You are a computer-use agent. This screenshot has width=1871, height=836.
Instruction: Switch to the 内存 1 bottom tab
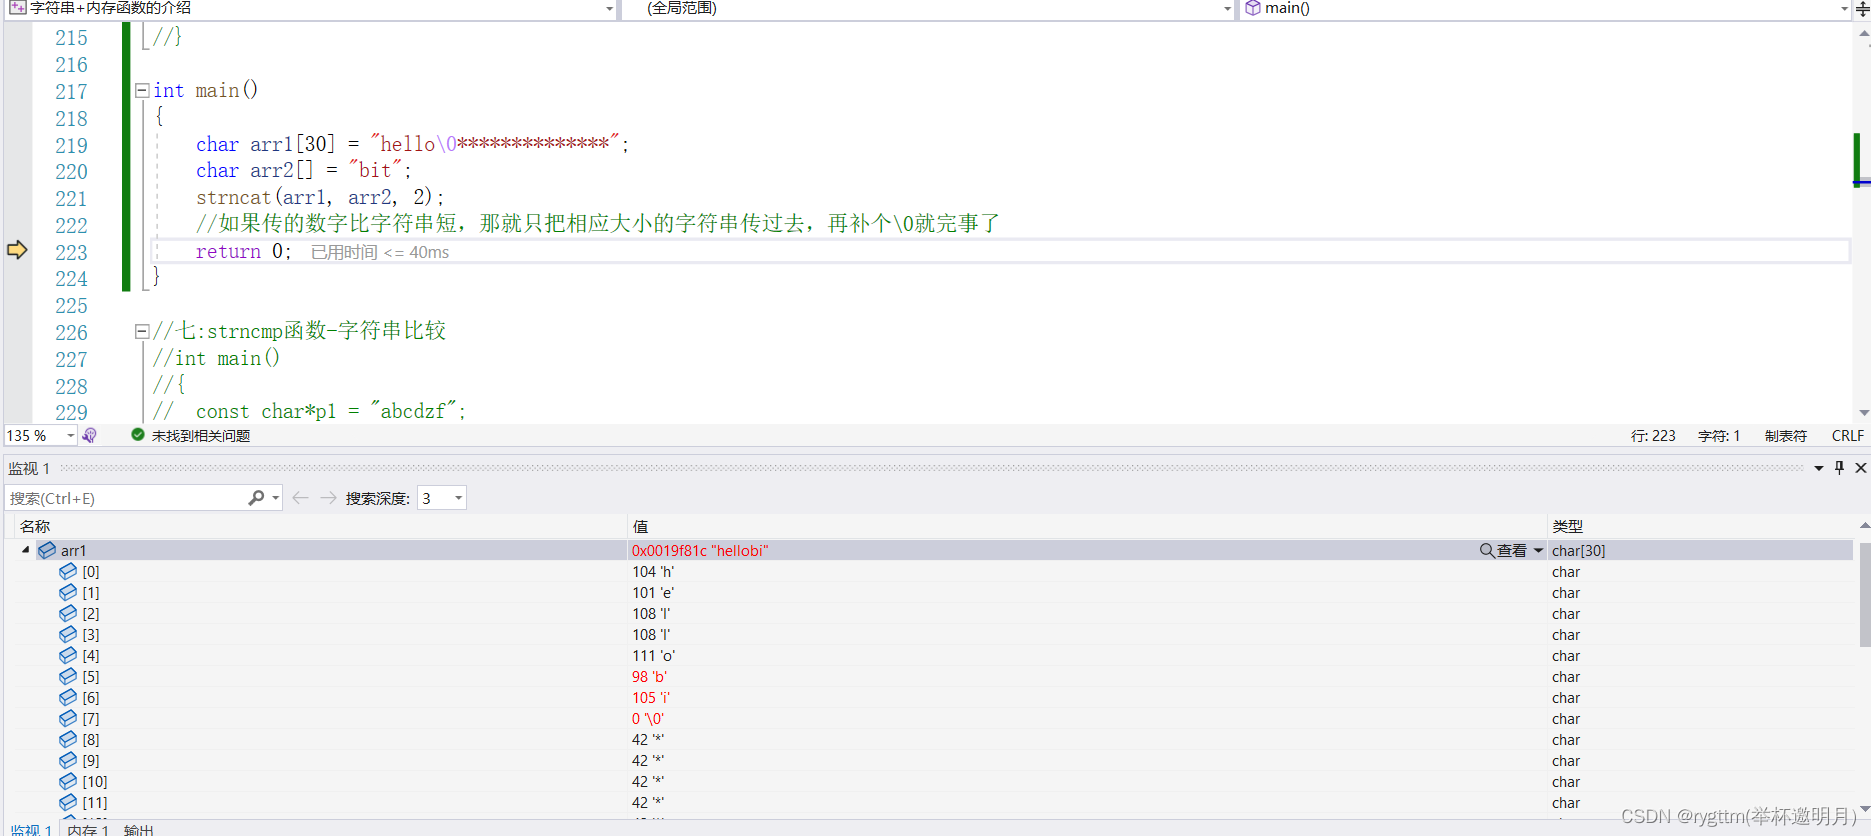tap(88, 829)
